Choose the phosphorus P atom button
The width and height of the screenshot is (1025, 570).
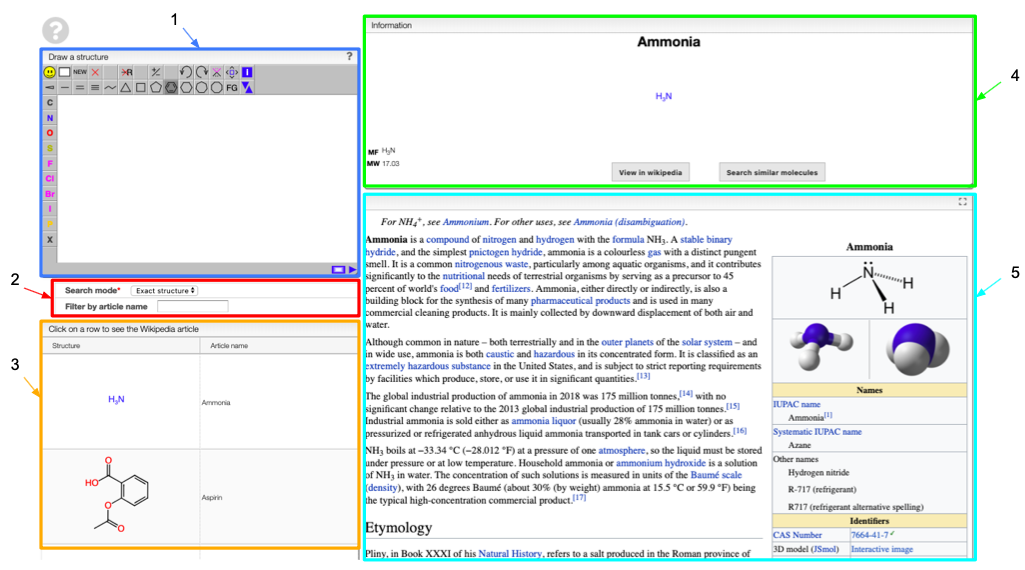(50, 224)
